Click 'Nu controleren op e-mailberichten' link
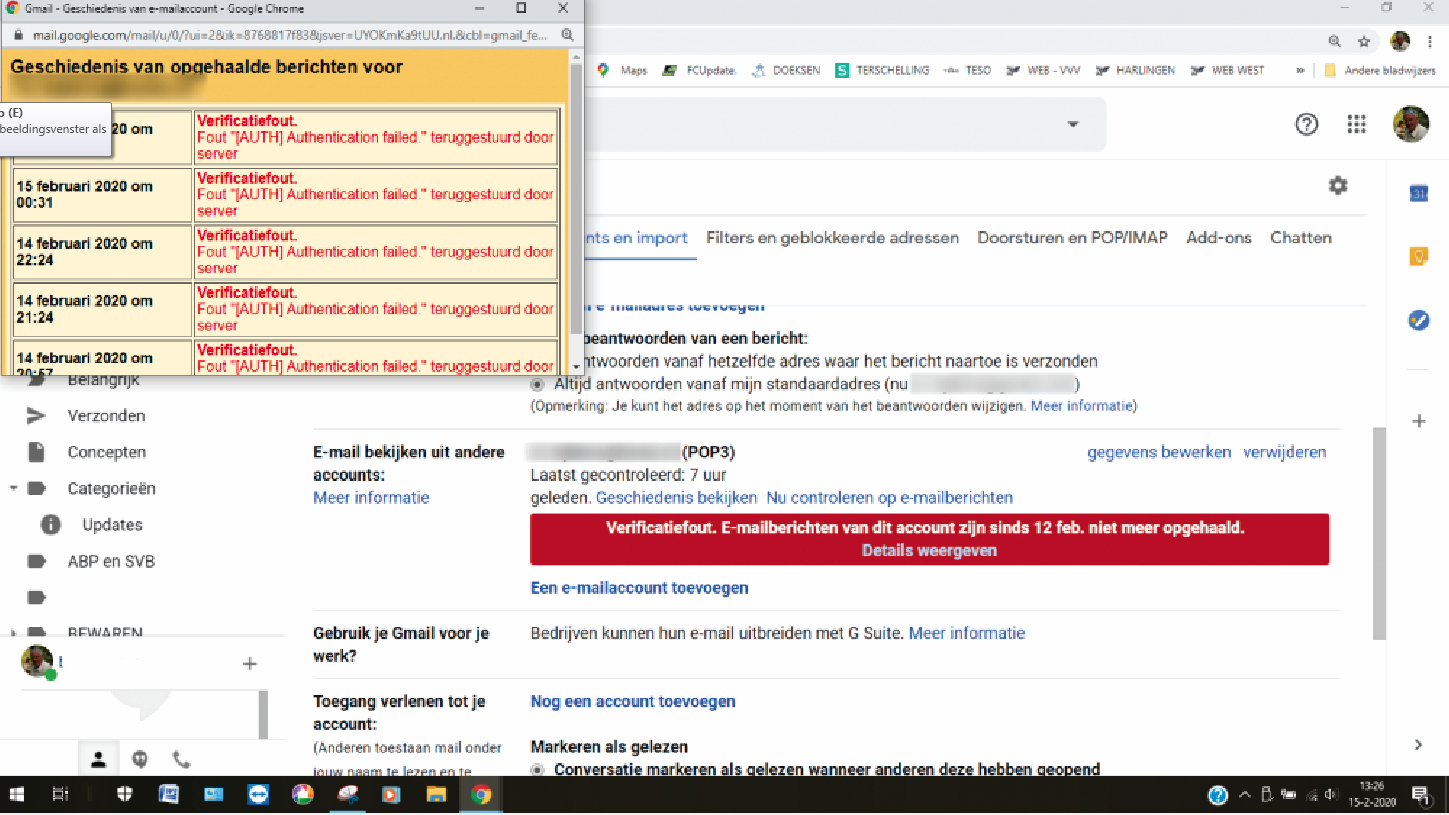 coord(890,498)
